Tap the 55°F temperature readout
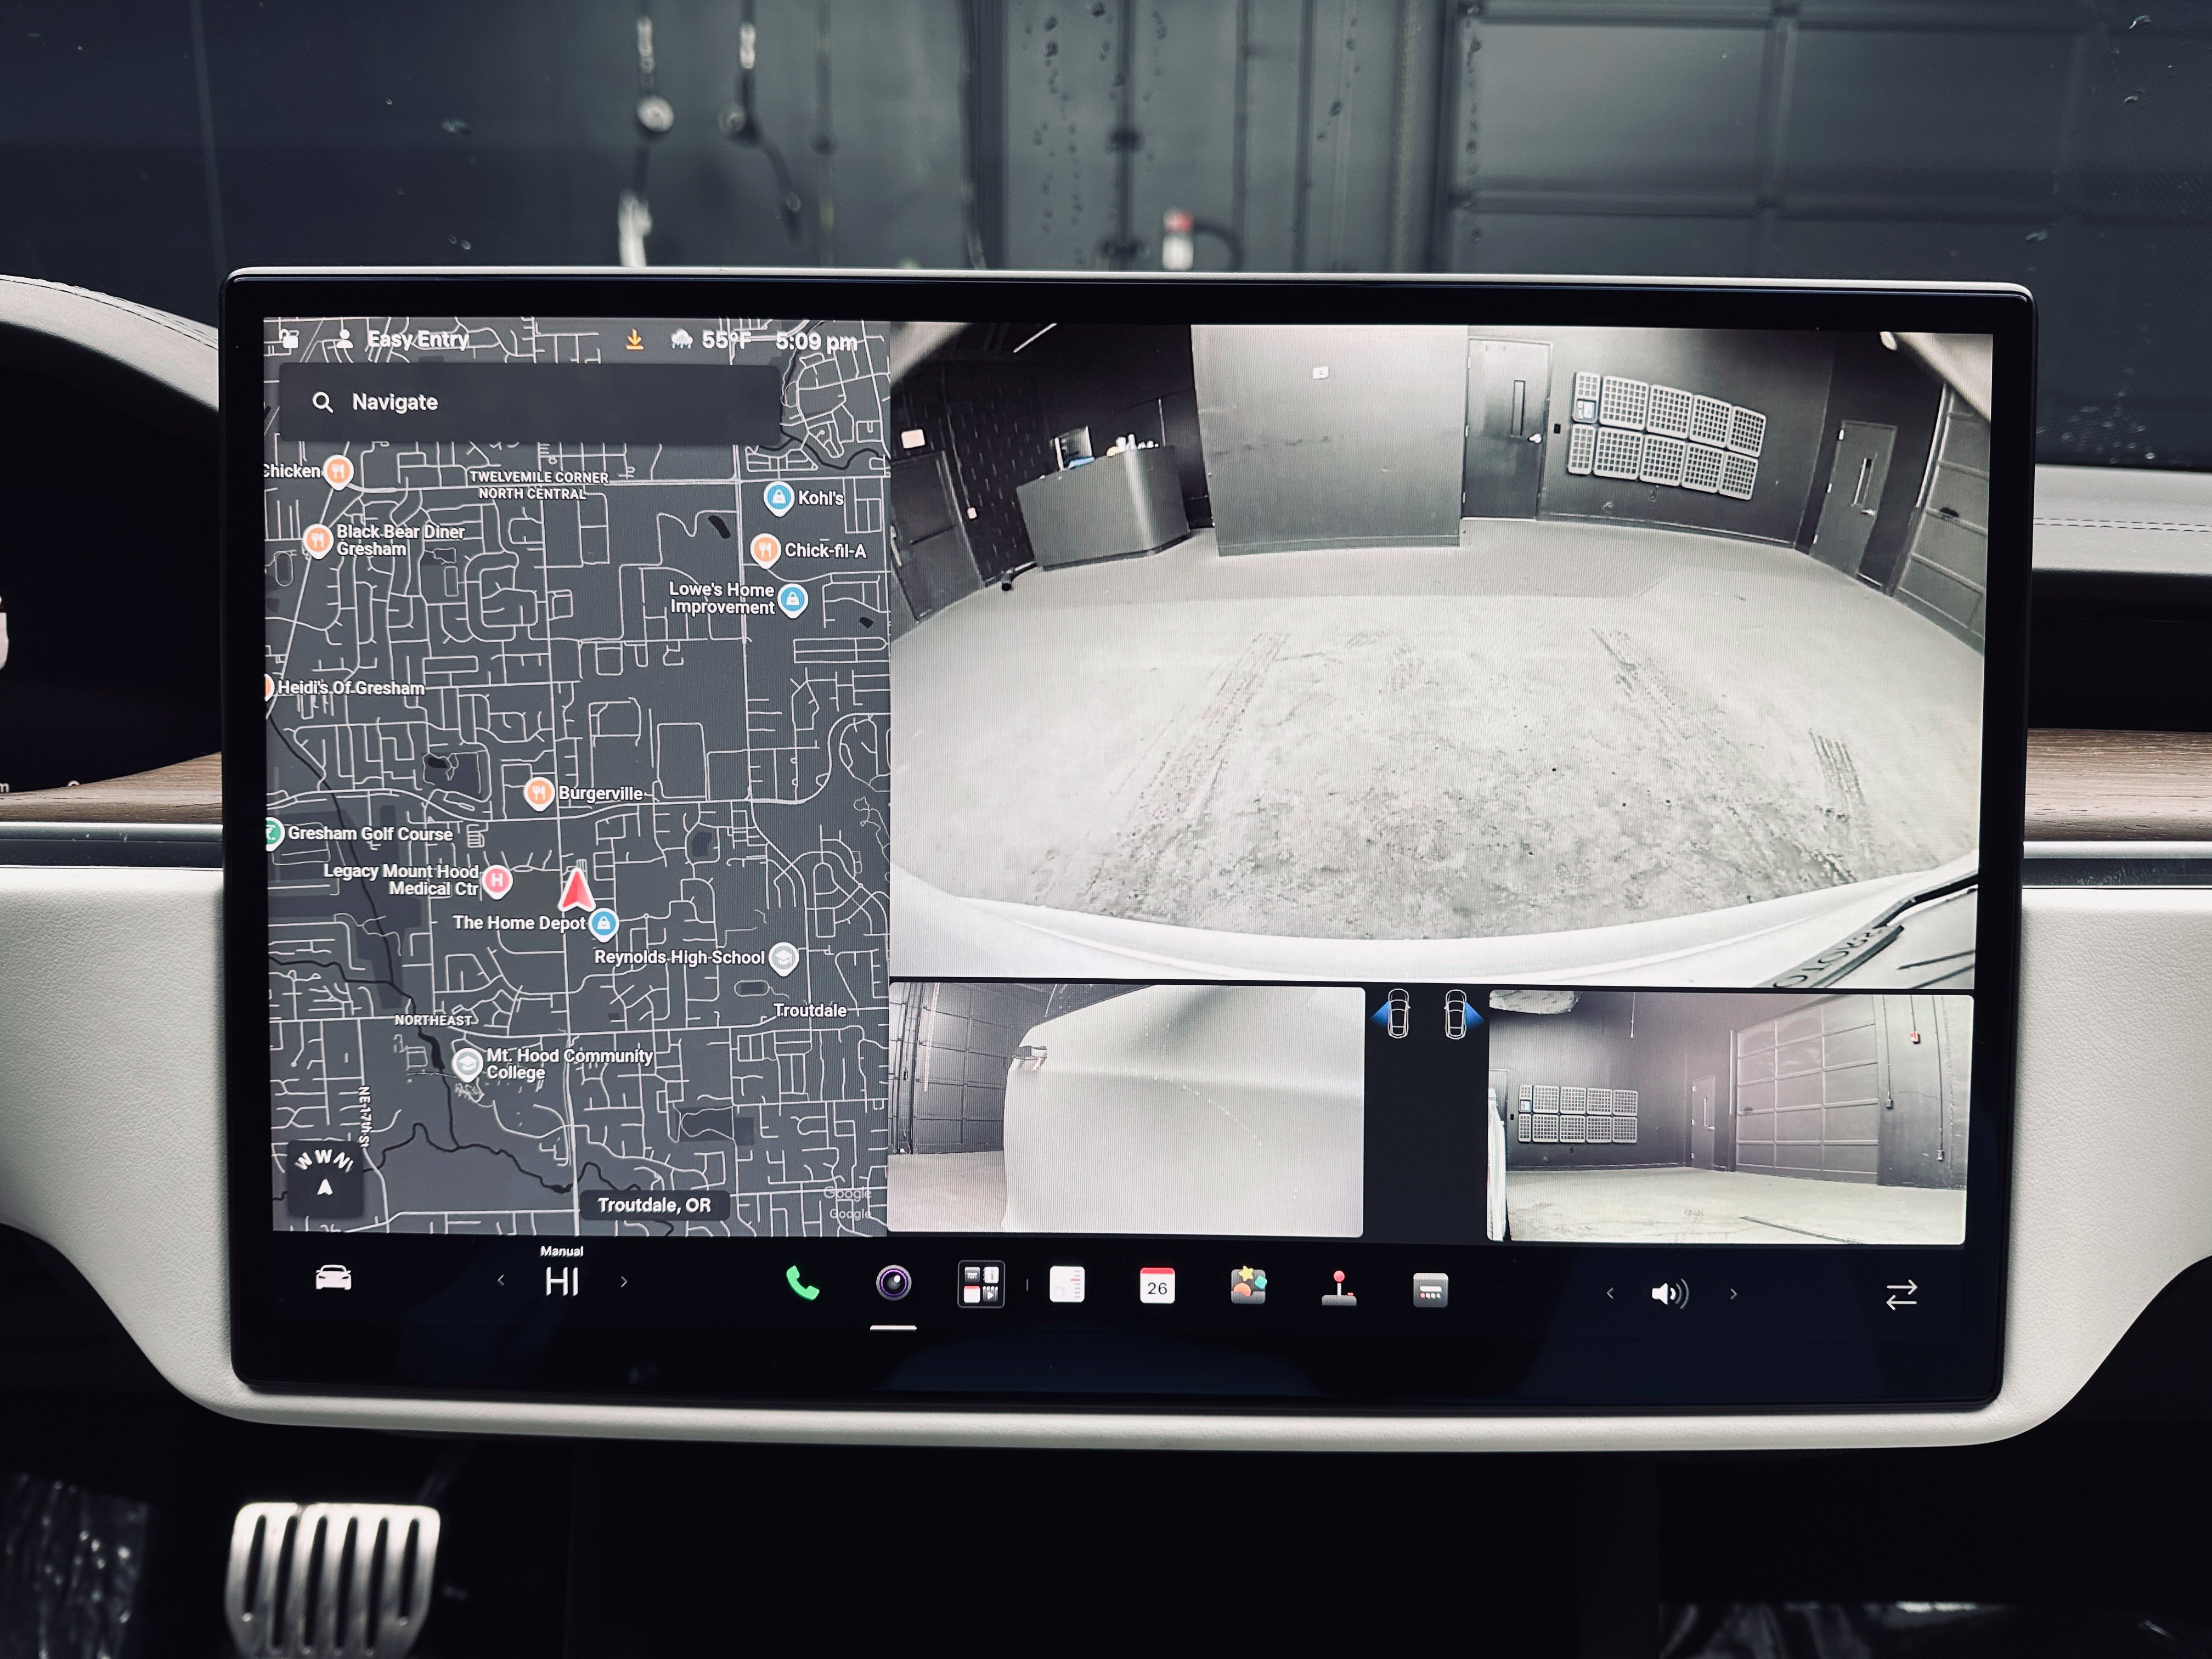2212x1659 pixels. (x=725, y=341)
